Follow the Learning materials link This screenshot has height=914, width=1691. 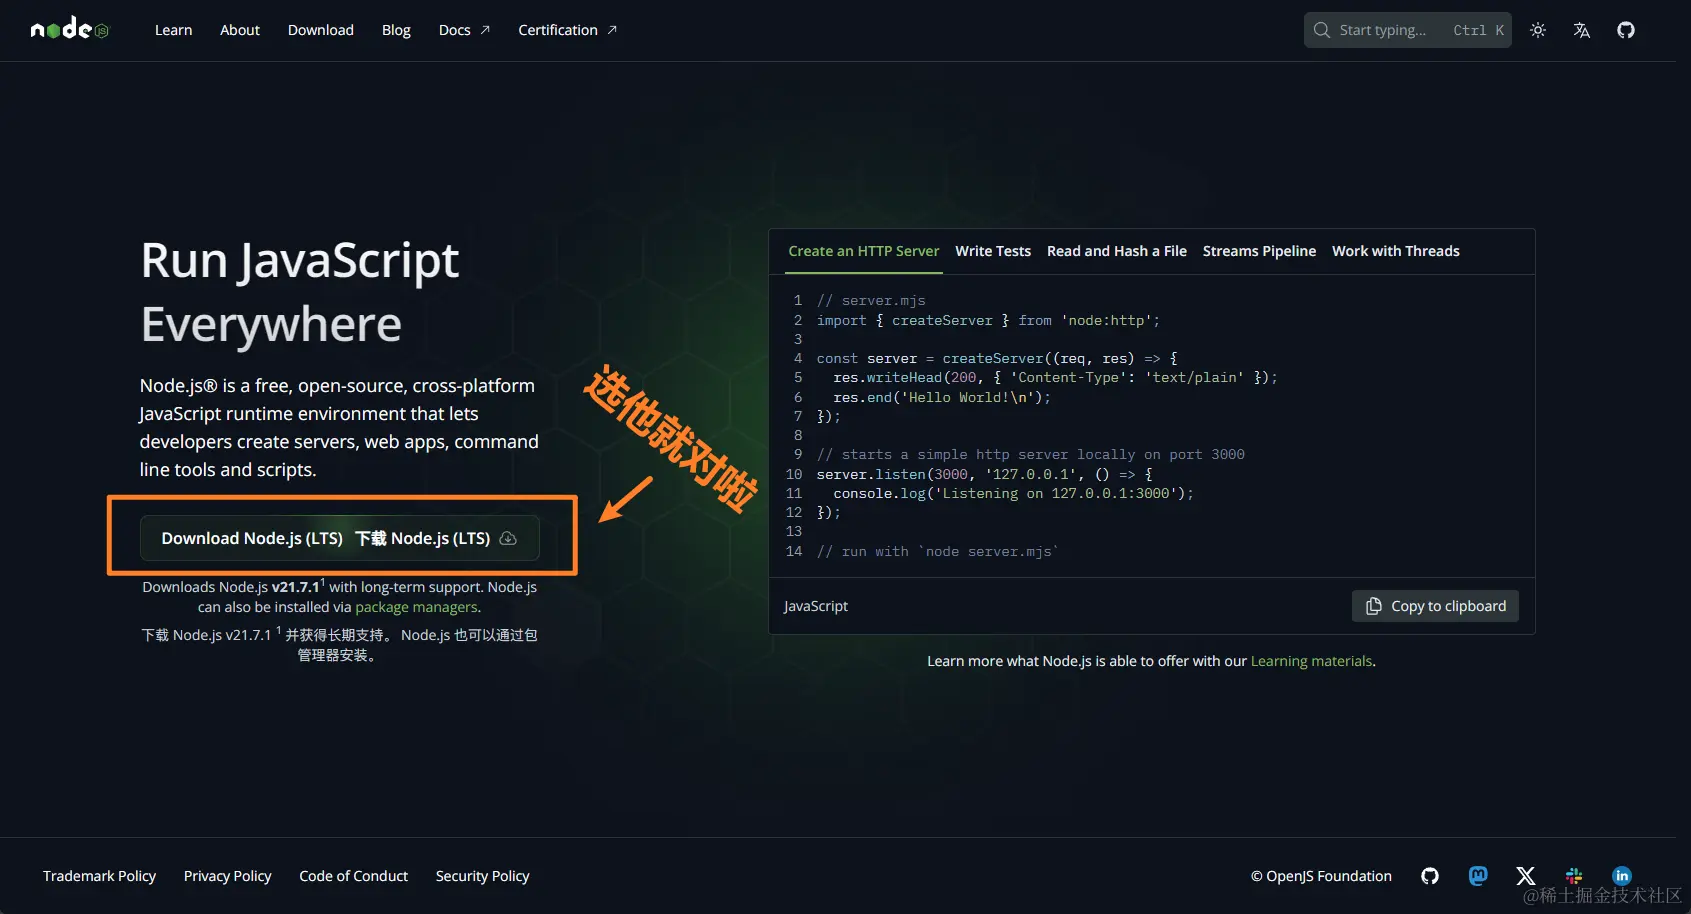1311,661
